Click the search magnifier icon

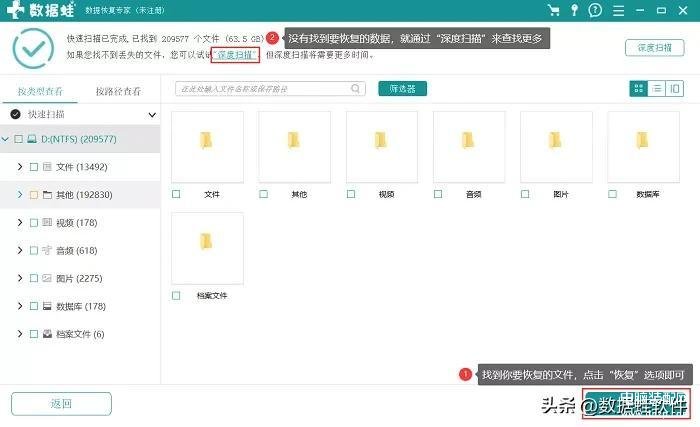[x=355, y=88]
